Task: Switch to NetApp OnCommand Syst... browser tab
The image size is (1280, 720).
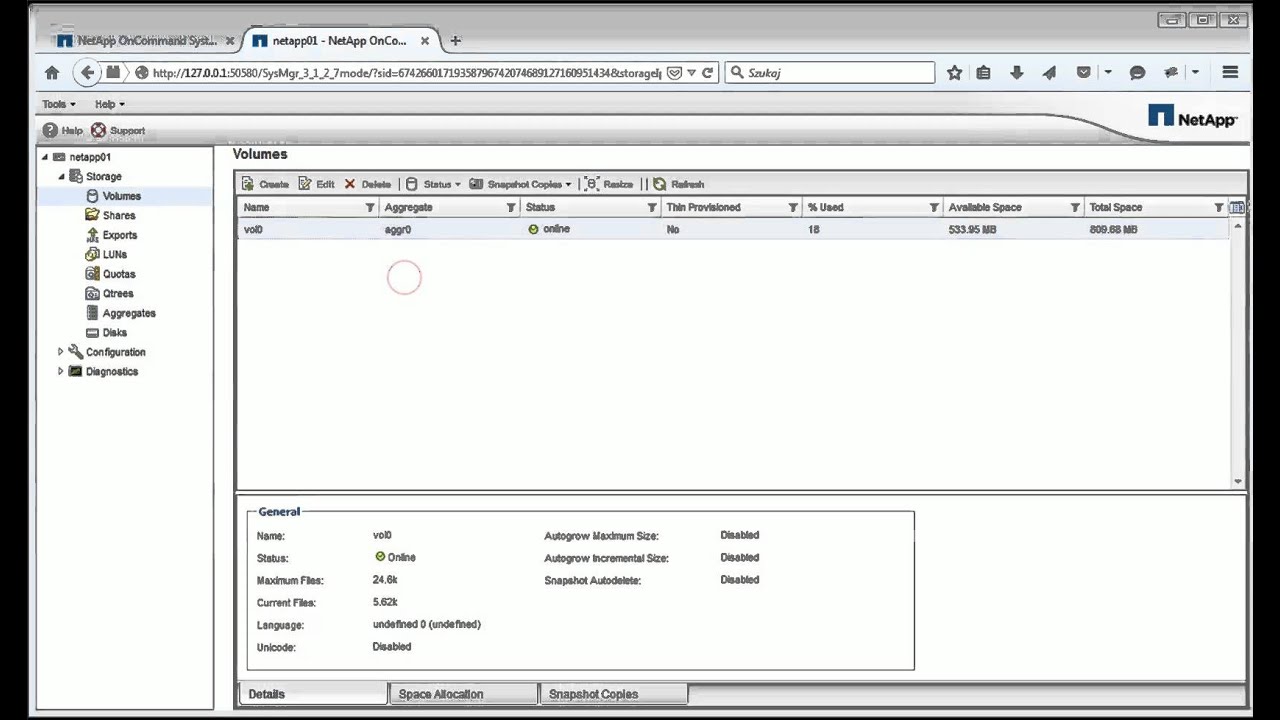Action: [144, 41]
